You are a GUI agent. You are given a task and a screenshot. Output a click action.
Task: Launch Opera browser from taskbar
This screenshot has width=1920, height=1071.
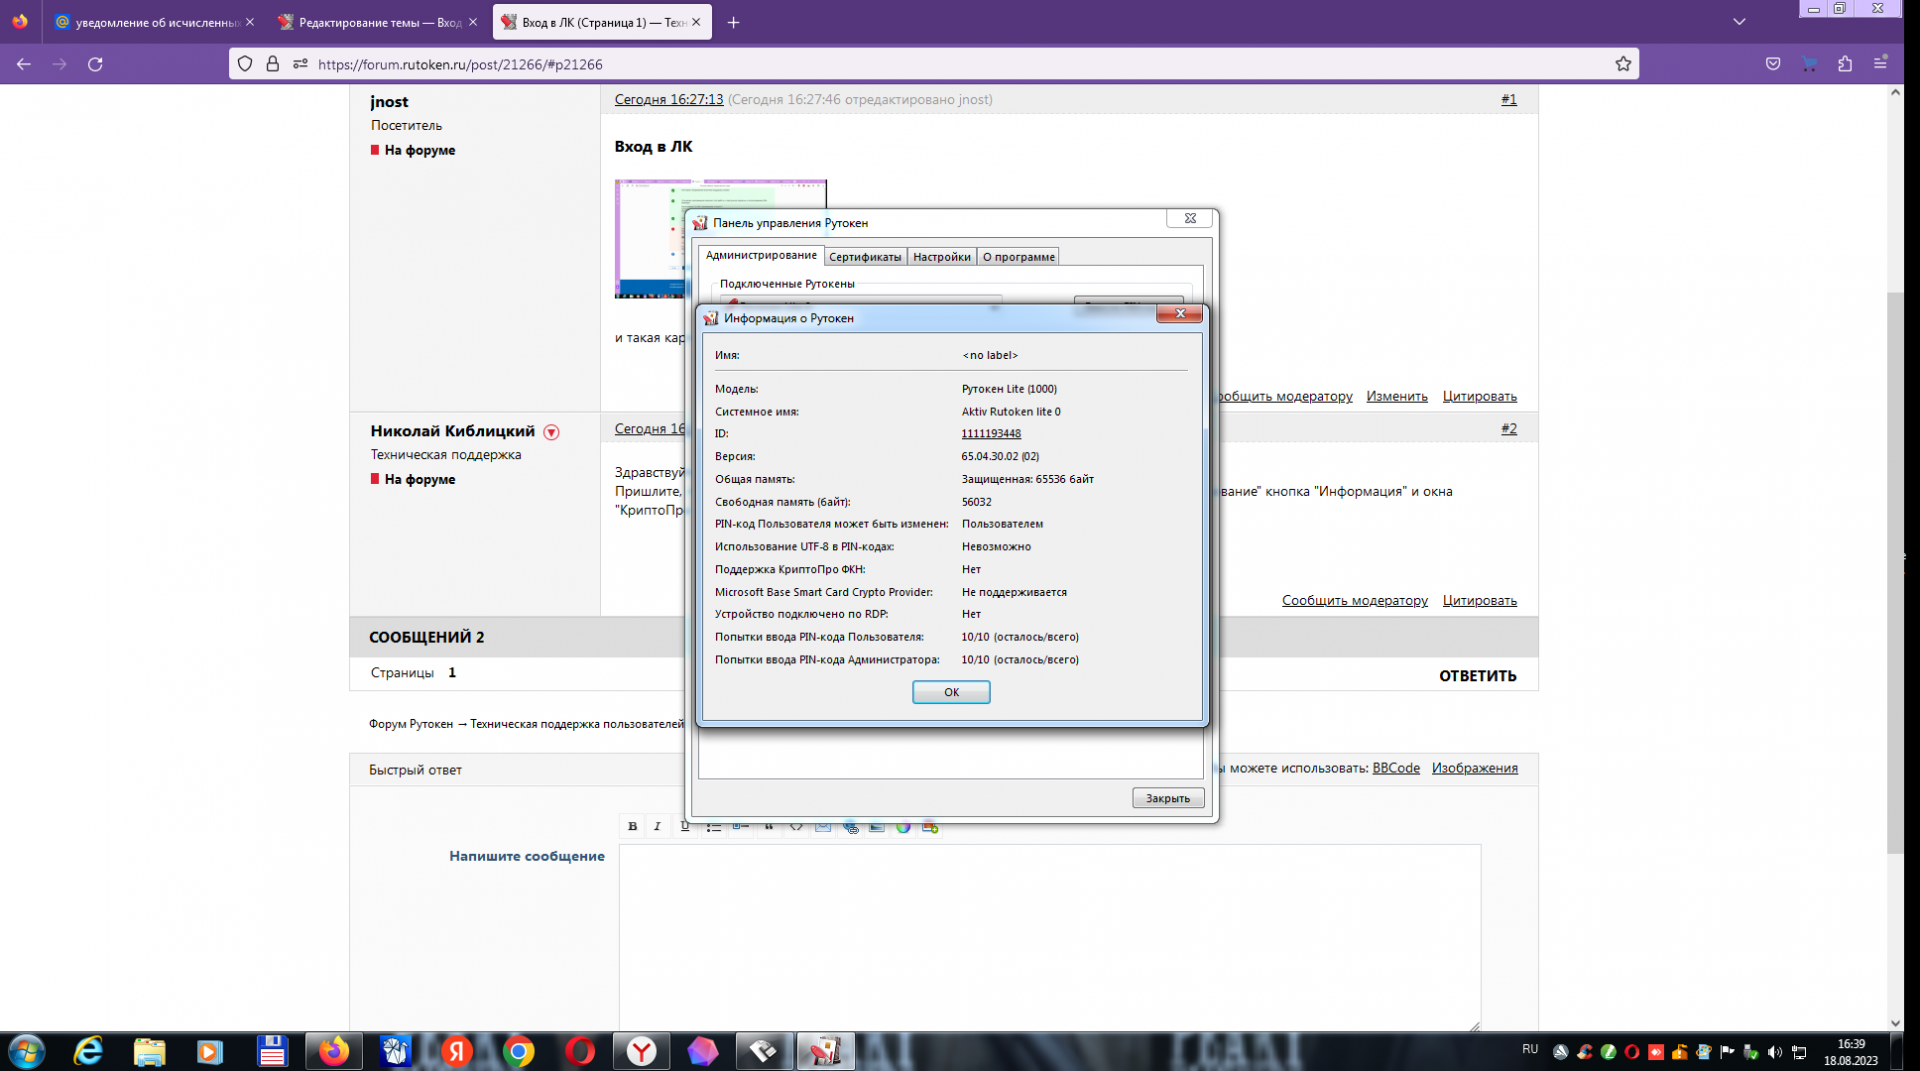coord(579,1051)
